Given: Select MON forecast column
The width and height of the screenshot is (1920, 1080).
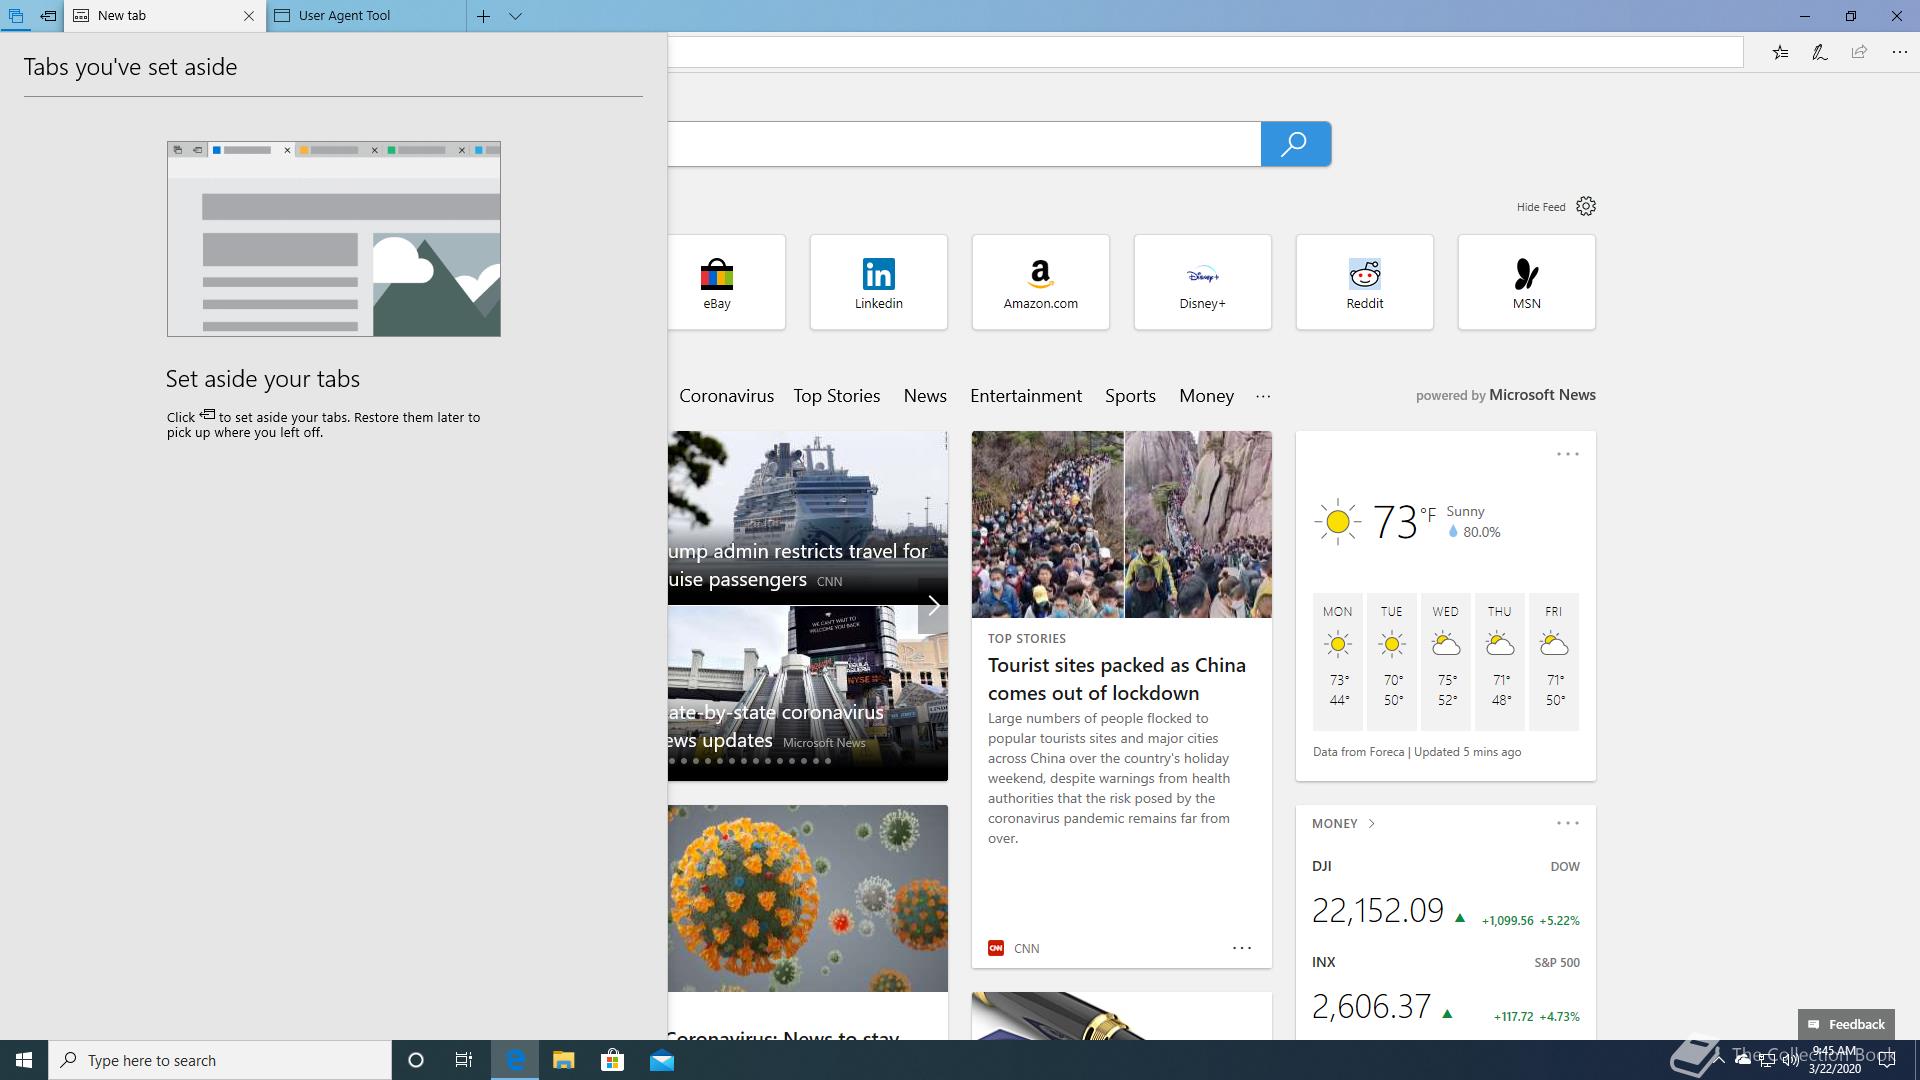Looking at the screenshot, I should point(1338,661).
